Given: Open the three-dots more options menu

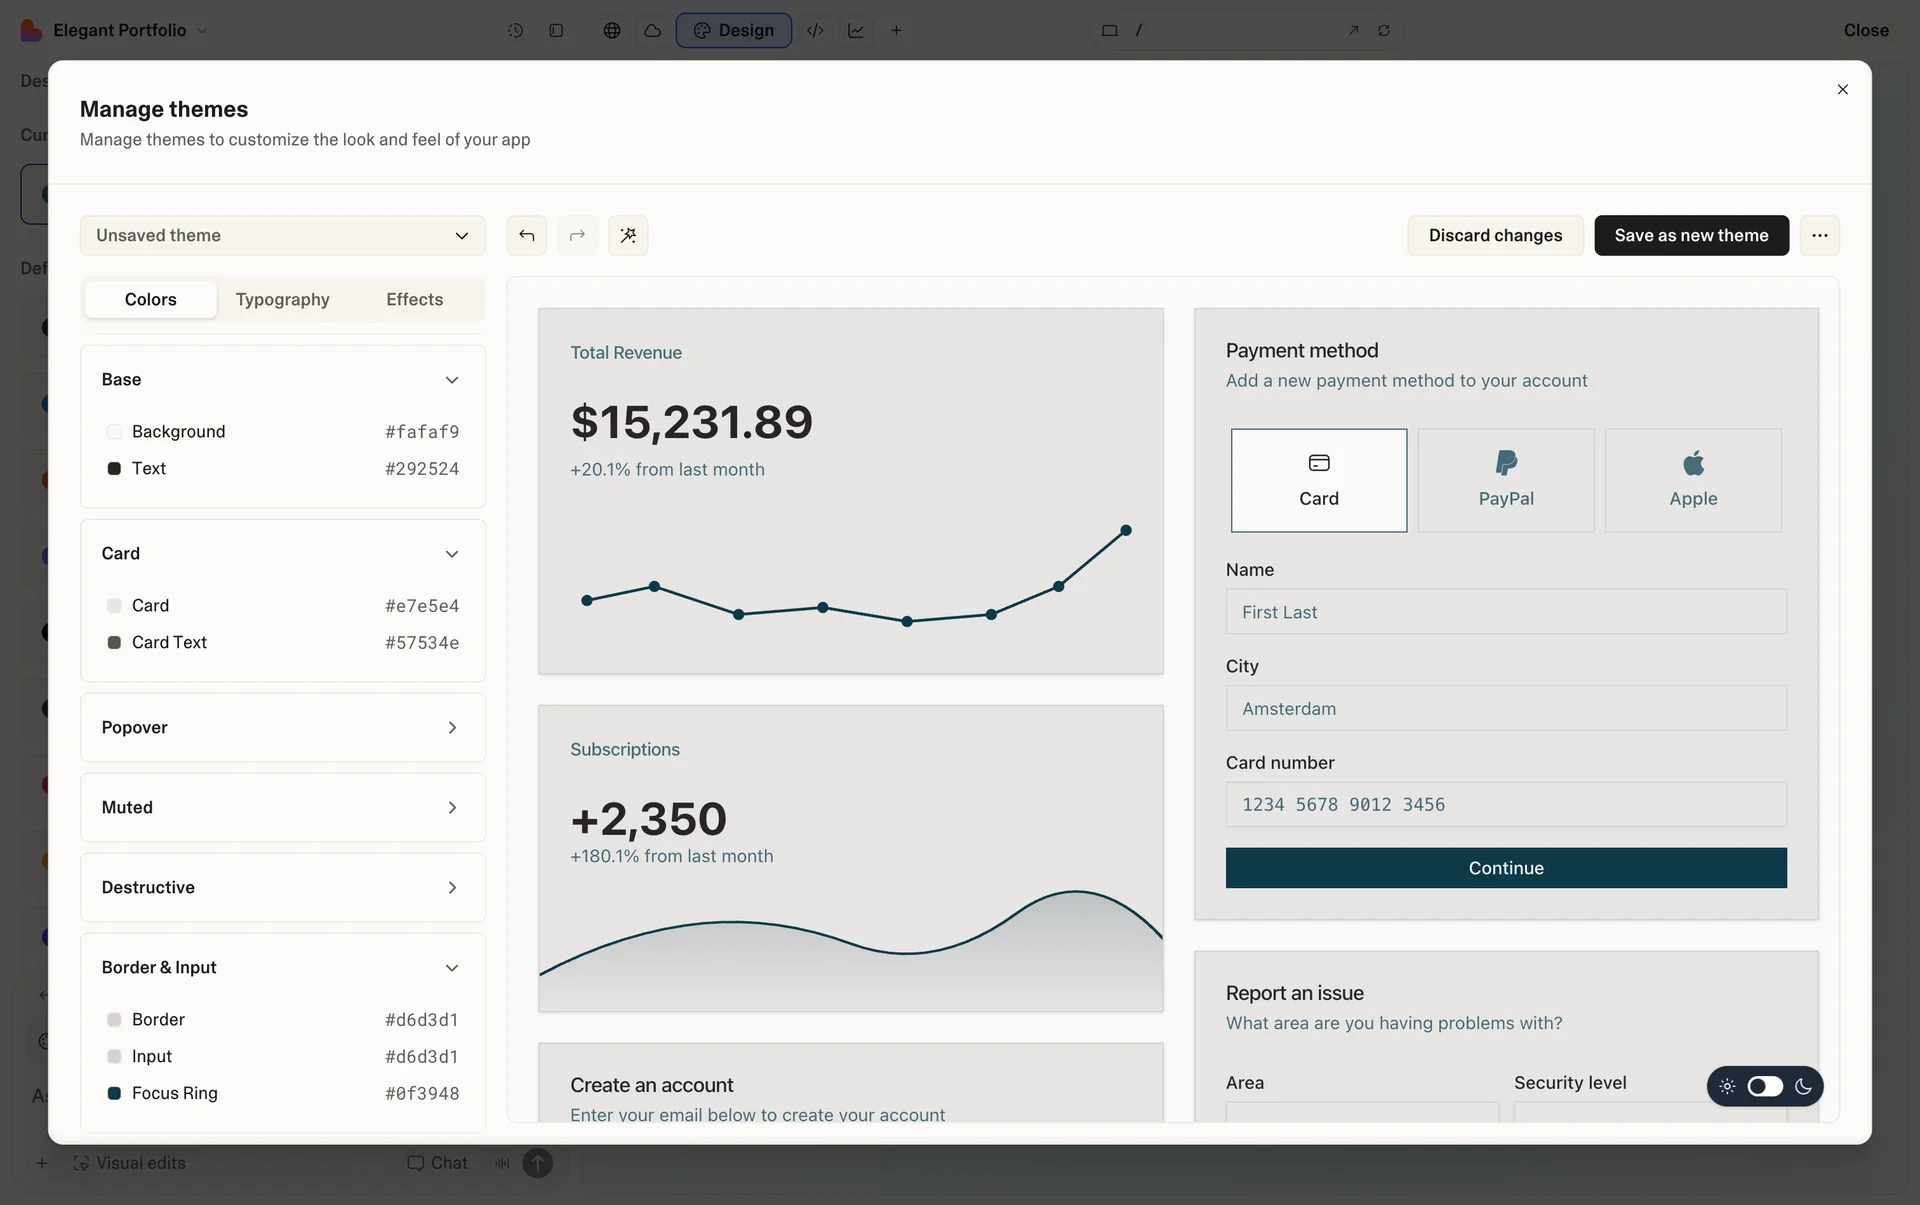Looking at the screenshot, I should pos(1819,235).
